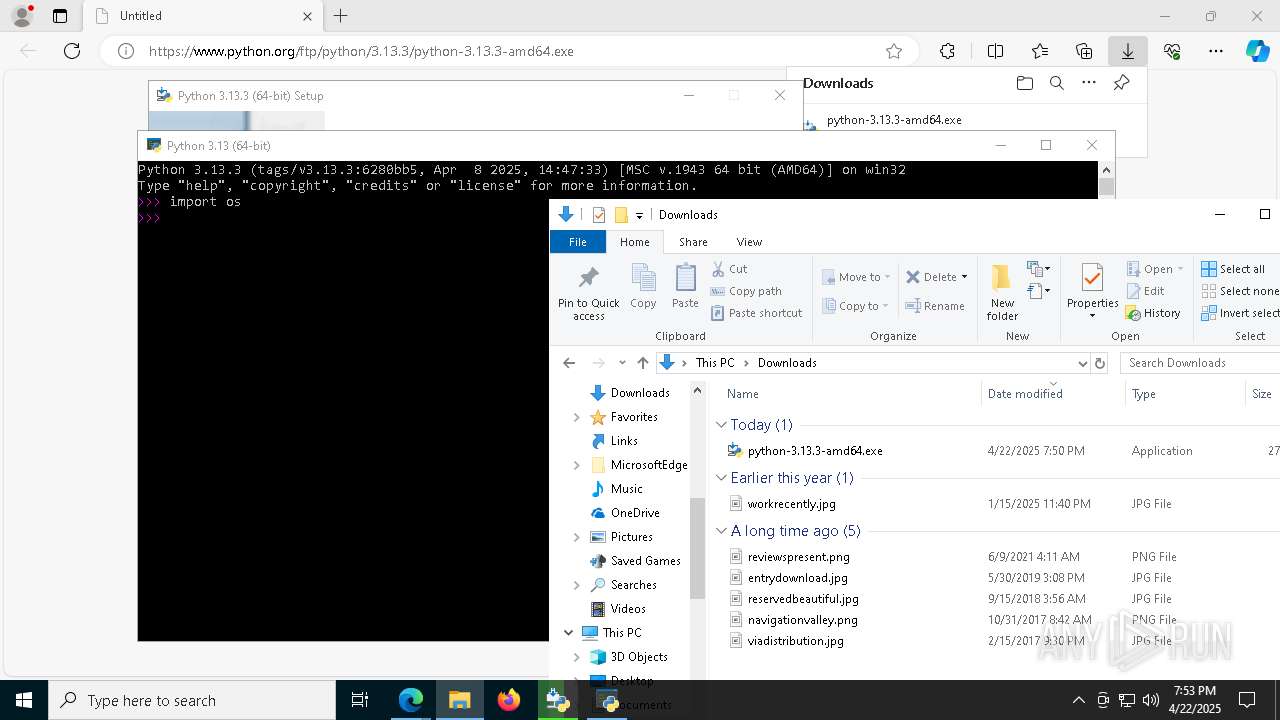Click Select all in ribbon
The width and height of the screenshot is (1280, 720).
click(x=1233, y=269)
